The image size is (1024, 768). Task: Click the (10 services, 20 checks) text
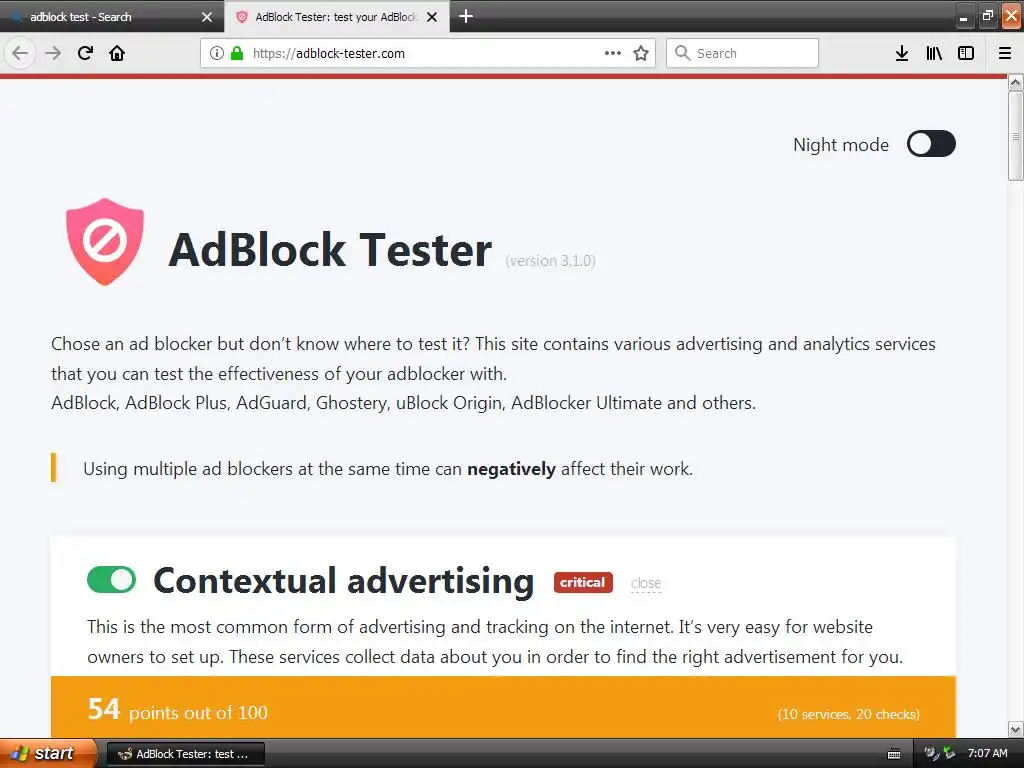tap(848, 714)
